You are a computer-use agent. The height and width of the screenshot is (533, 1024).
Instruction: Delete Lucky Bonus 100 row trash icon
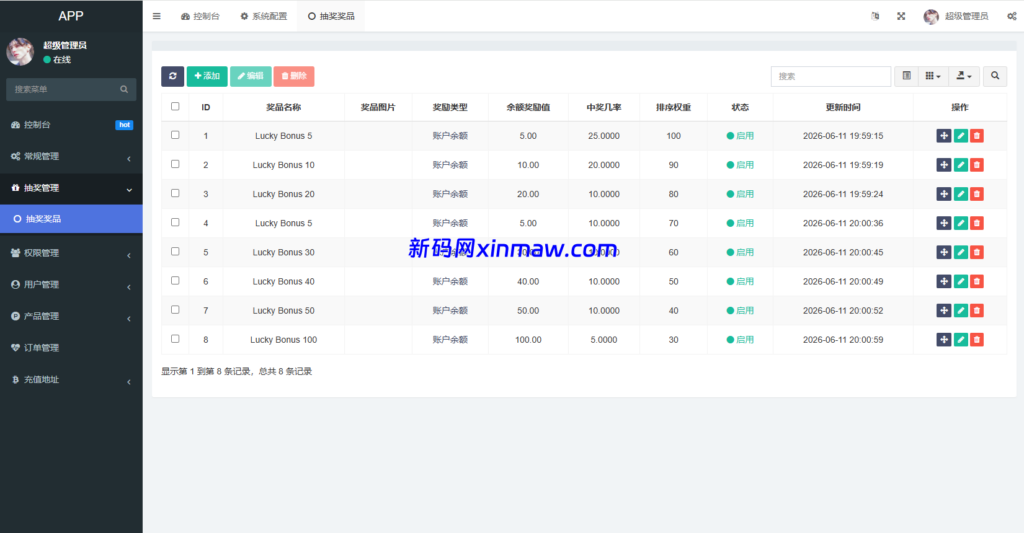pos(977,340)
